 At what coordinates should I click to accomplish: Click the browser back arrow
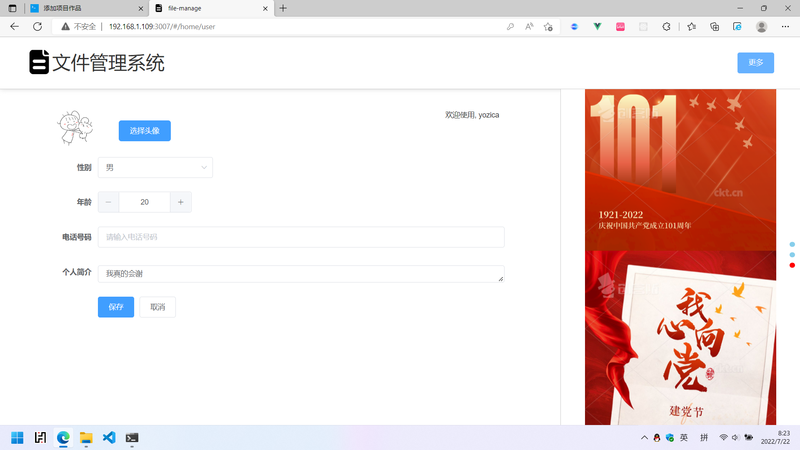click(x=14, y=27)
